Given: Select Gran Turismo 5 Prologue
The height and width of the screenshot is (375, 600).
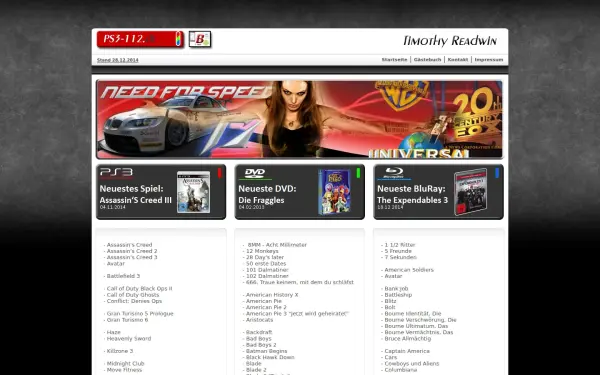Looking at the screenshot, I should click(139, 313).
